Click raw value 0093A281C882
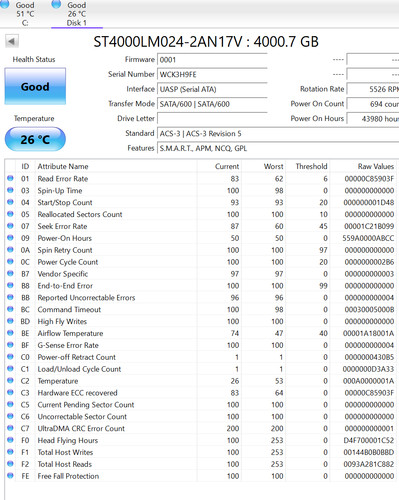 pos(369,464)
